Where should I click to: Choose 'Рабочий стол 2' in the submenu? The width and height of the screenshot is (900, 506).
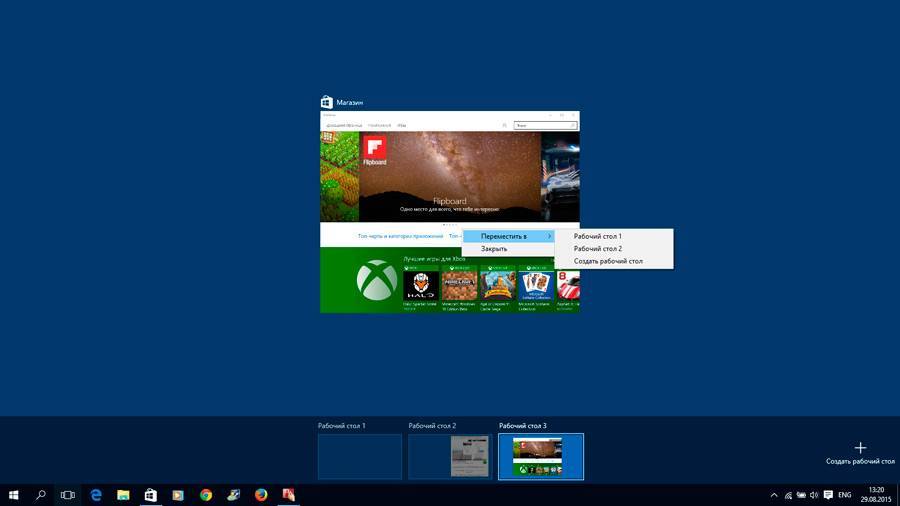(x=597, y=249)
